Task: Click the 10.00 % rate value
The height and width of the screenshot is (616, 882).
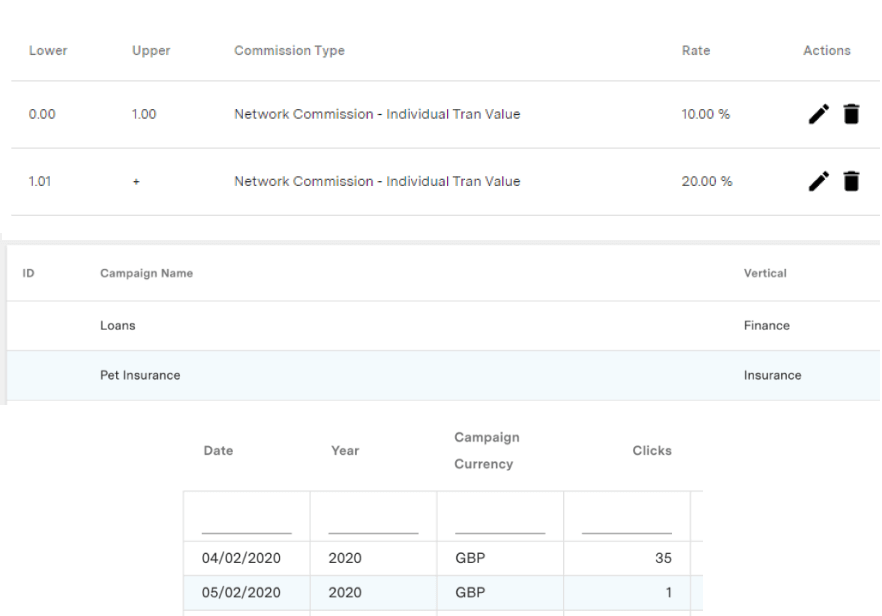Action: tap(705, 114)
